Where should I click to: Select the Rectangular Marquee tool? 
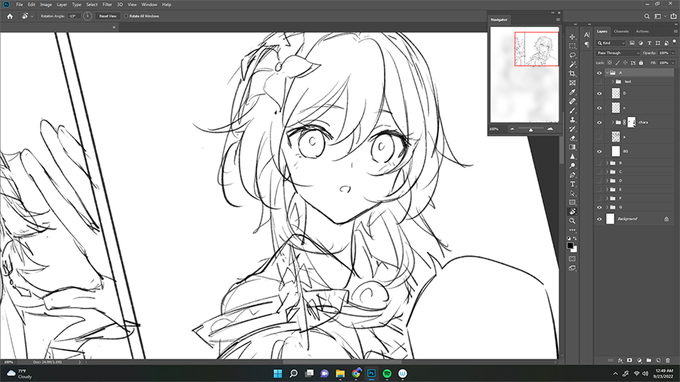point(572,46)
